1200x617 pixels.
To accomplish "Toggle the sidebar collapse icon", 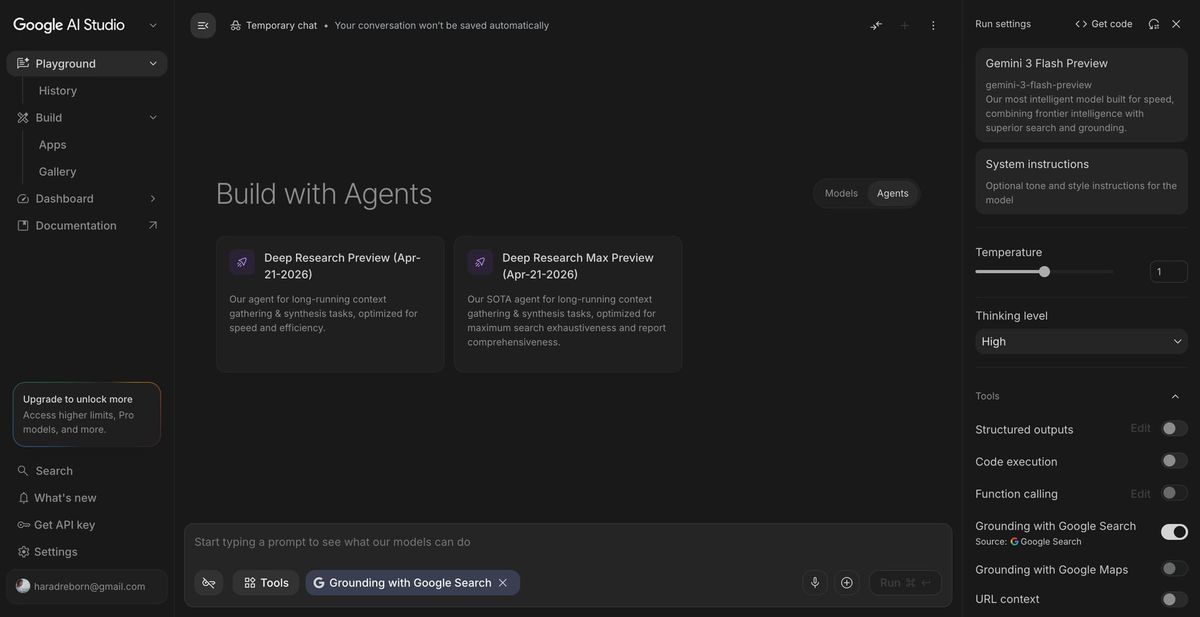I will 203,25.
